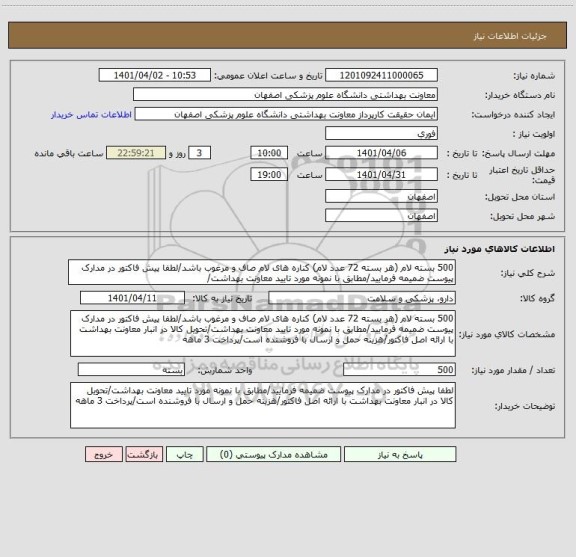
Task: Click the نام دستگاه خریدار label
Action: (520, 96)
